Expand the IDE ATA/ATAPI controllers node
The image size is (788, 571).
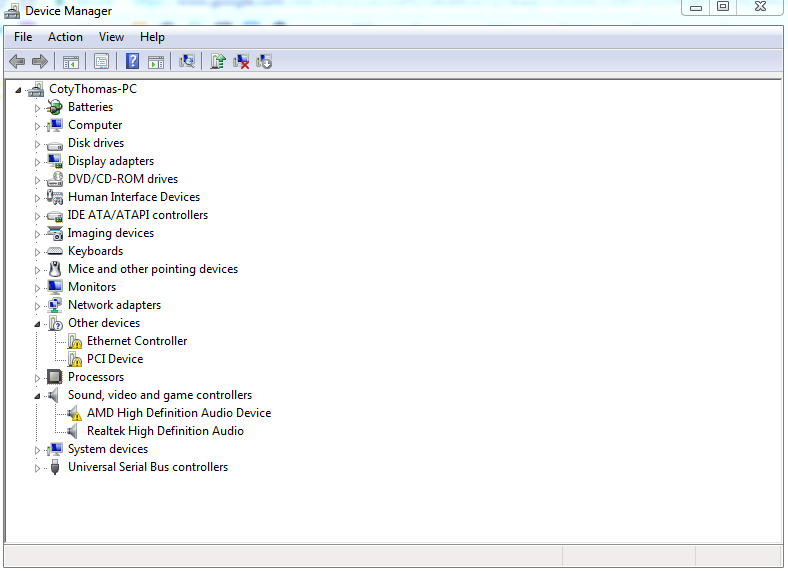[x=37, y=216]
